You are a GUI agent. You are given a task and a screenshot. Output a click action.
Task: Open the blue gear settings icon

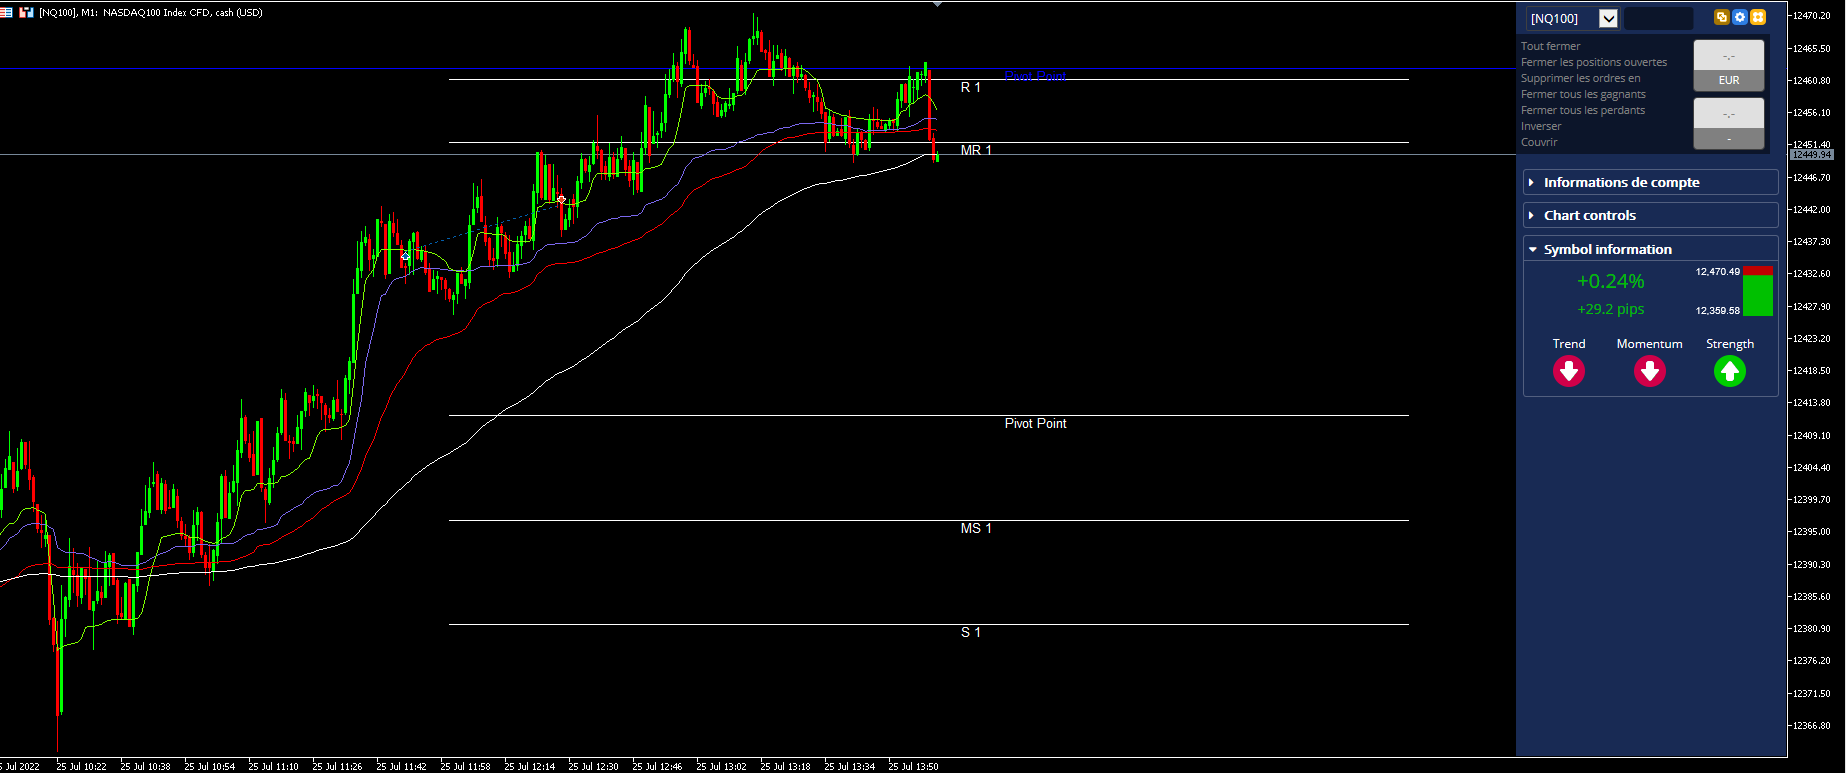(1740, 17)
